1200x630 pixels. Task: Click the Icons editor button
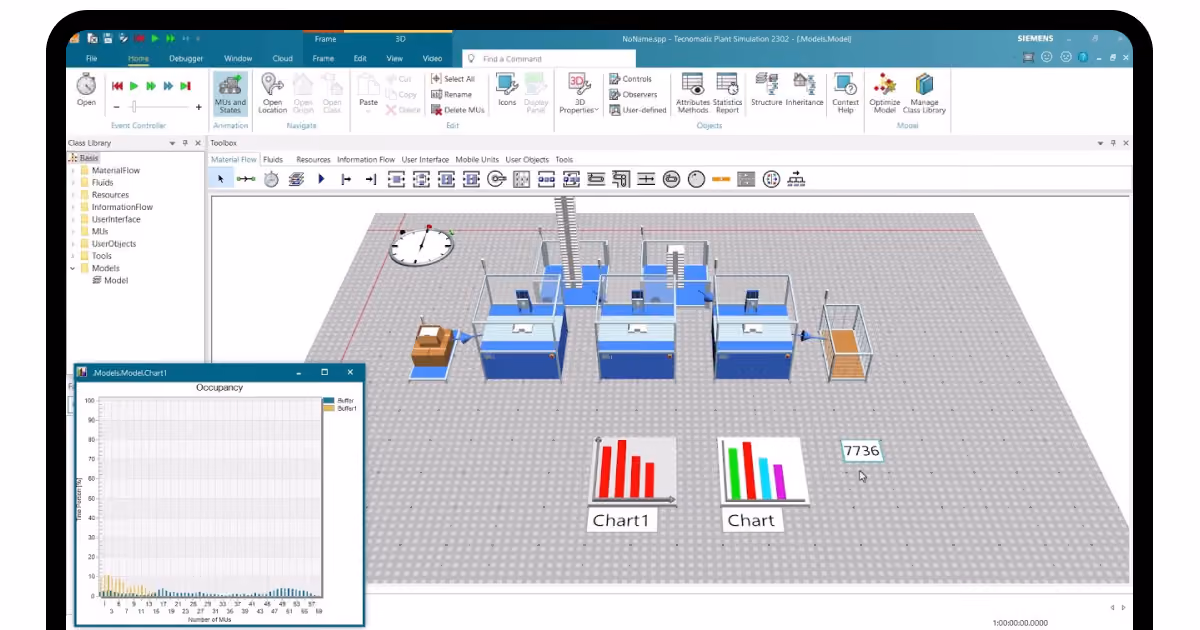tap(507, 91)
